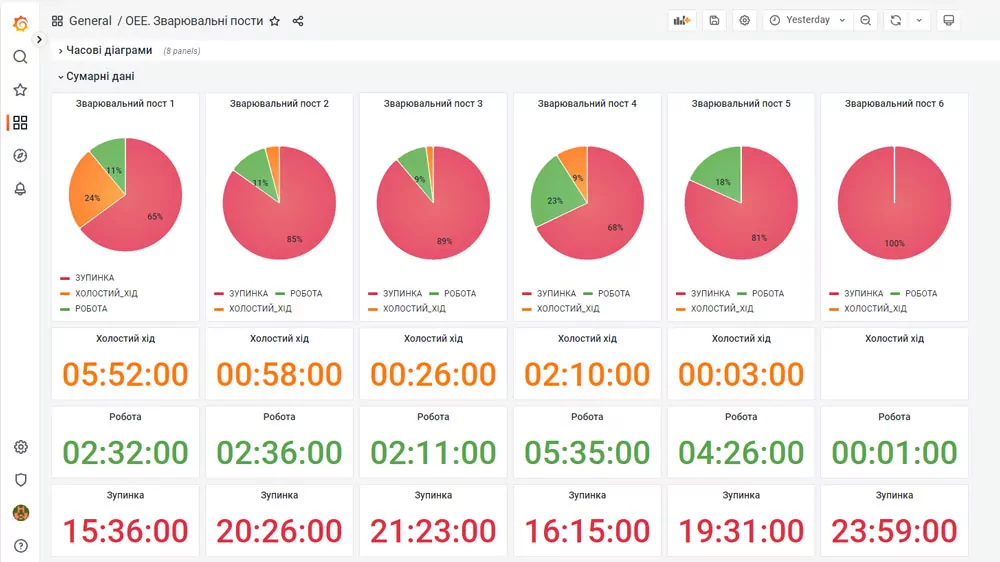The width and height of the screenshot is (1000, 562).
Task: Open the Help question mark icon
Action: point(20,546)
